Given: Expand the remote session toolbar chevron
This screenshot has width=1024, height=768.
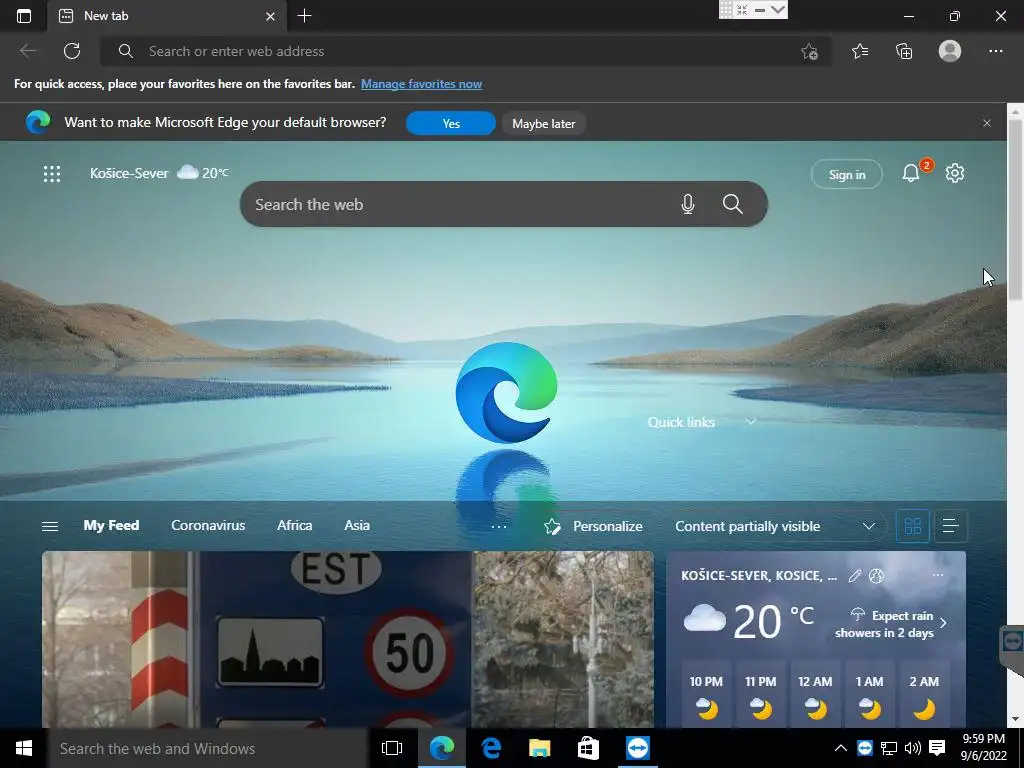Looking at the screenshot, I should coord(778,10).
